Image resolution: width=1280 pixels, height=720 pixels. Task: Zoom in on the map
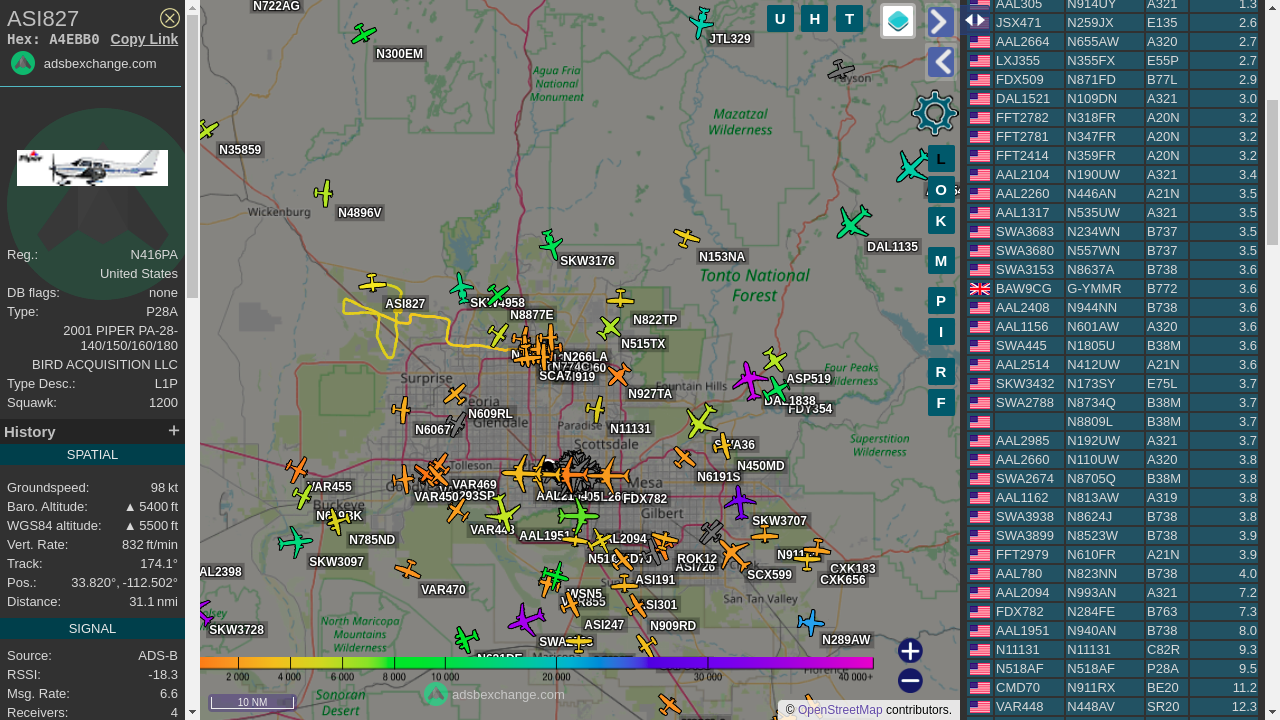click(x=910, y=651)
